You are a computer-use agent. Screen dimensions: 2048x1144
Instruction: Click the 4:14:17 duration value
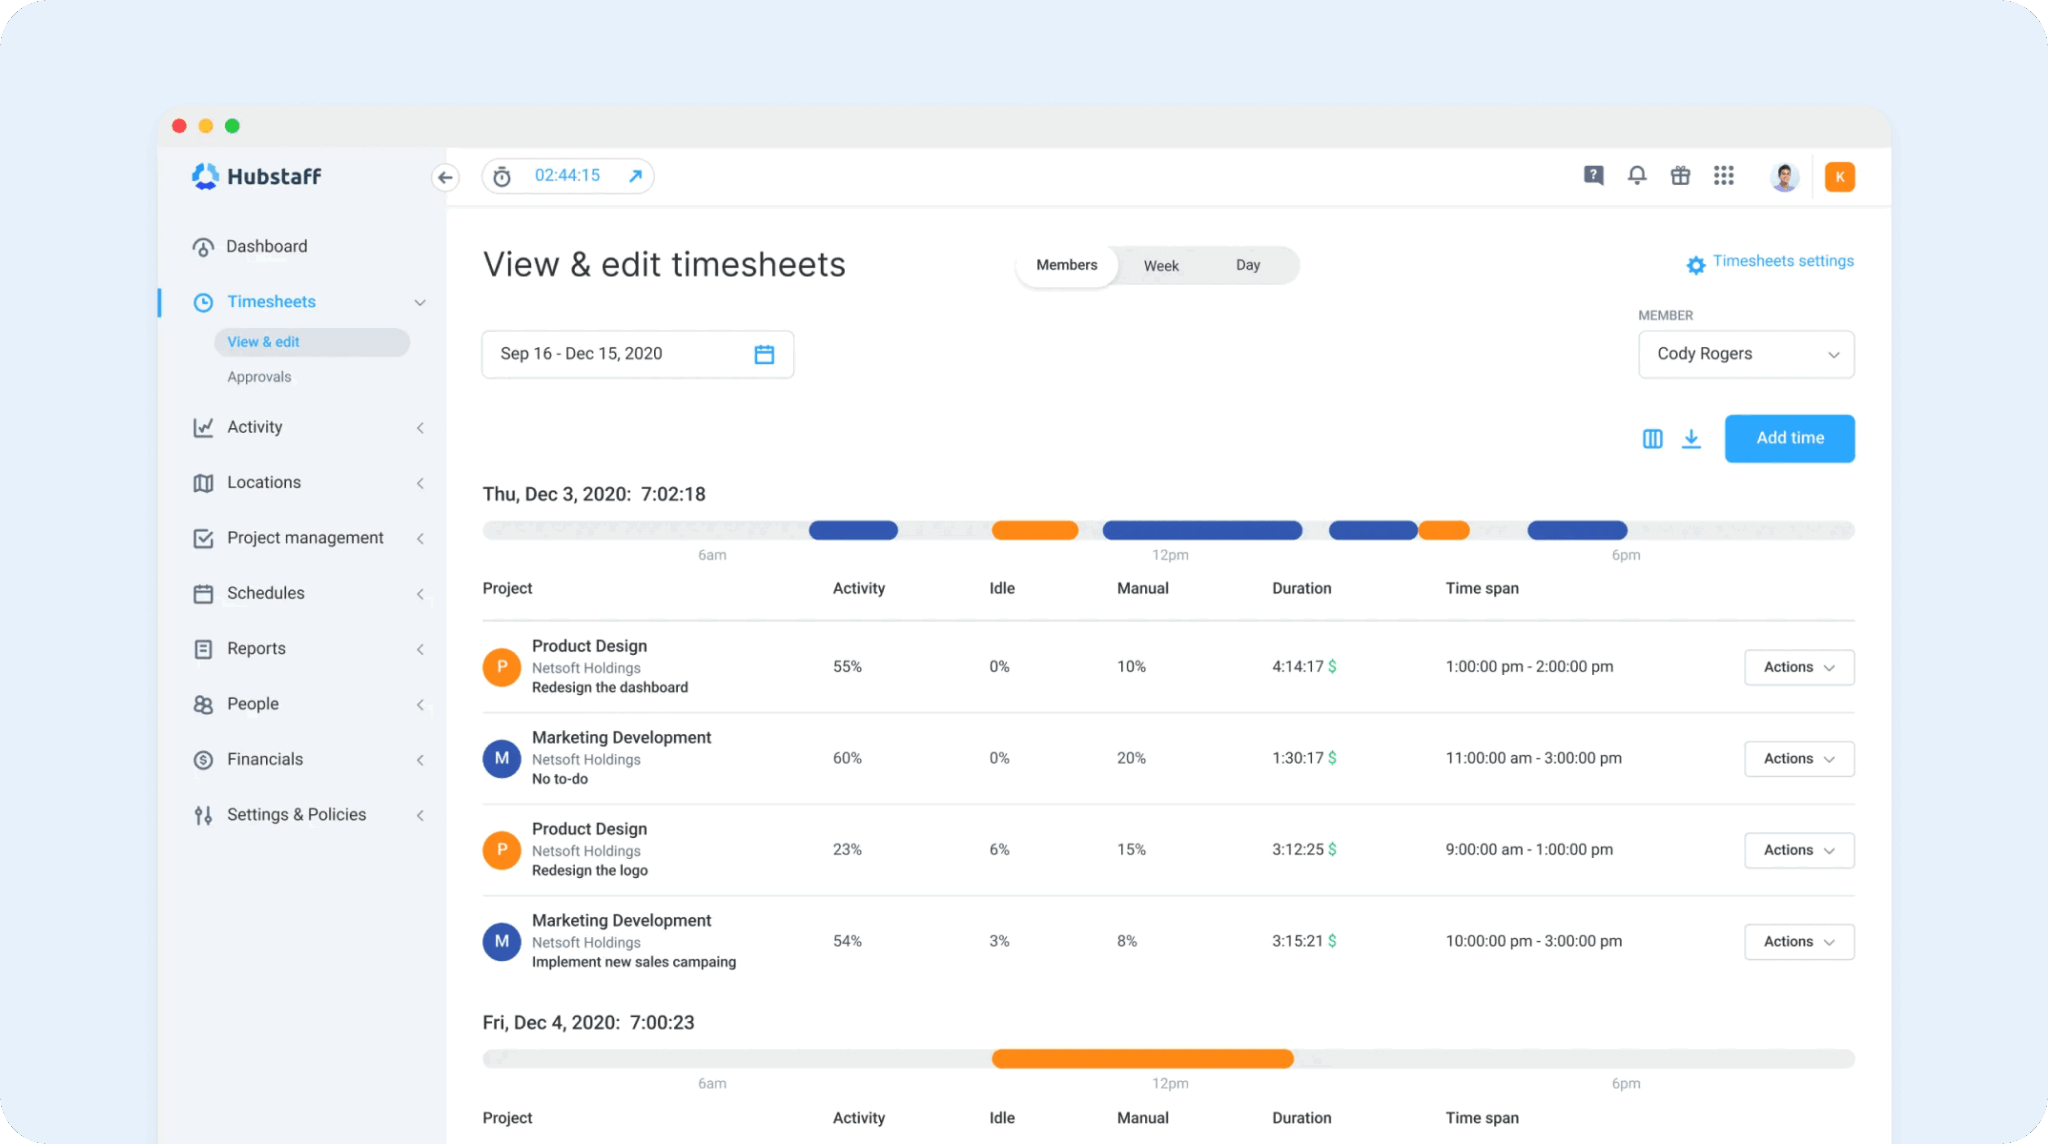[1297, 666]
